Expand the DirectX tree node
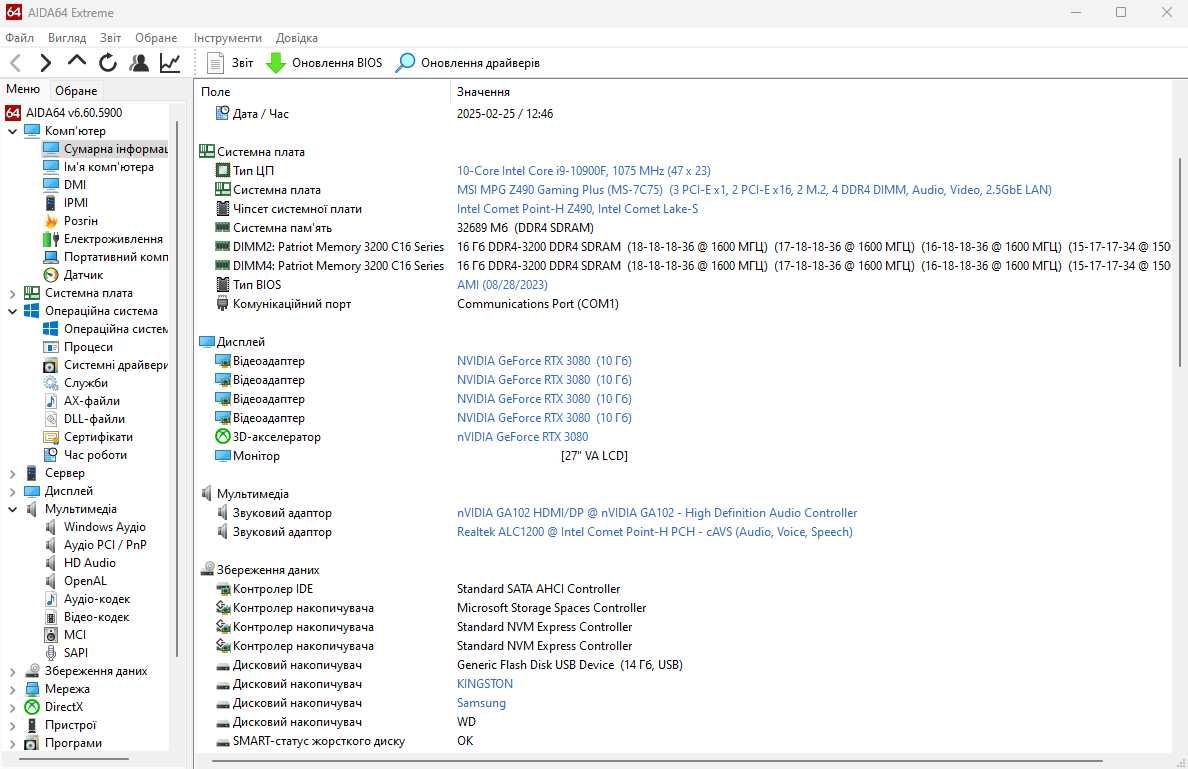Viewport: 1188px width, 769px height. pos(12,708)
